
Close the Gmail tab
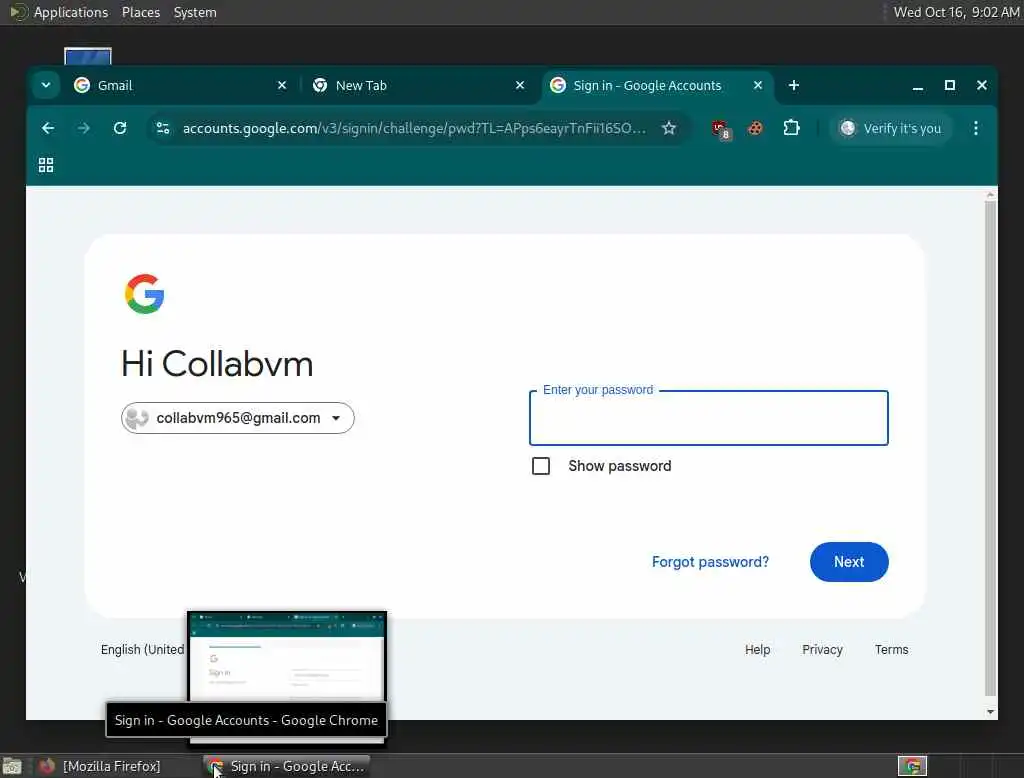[281, 86]
